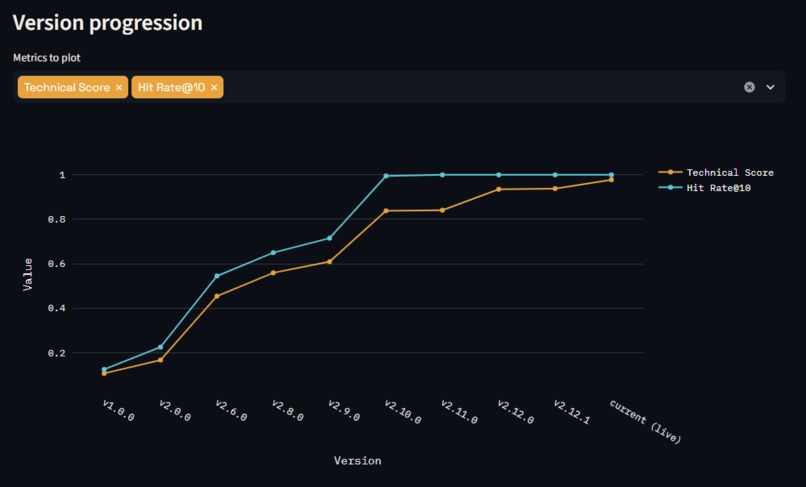
Task: Click the v2.12.1 axis label
Action: tap(572, 412)
